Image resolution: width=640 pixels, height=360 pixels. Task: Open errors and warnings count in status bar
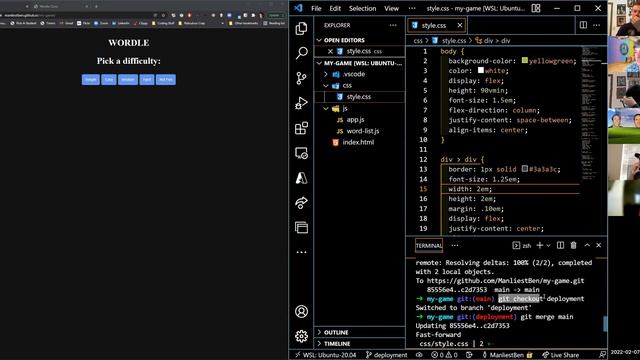[444, 355]
